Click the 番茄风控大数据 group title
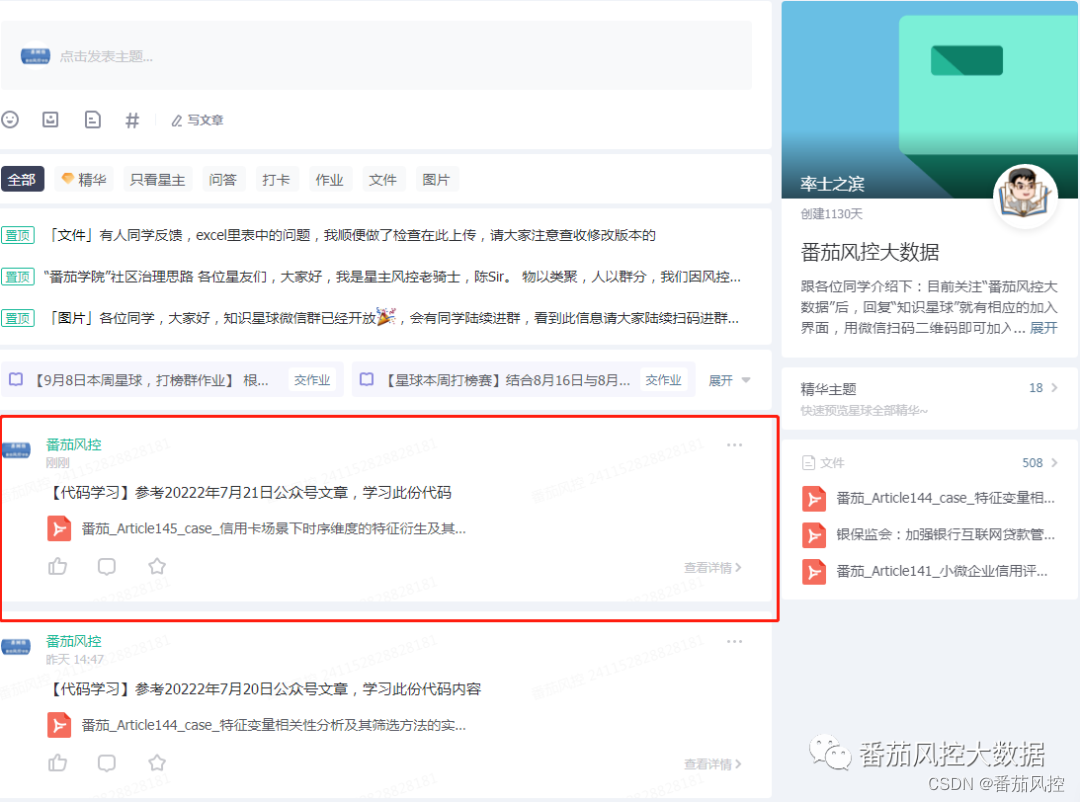 870,252
